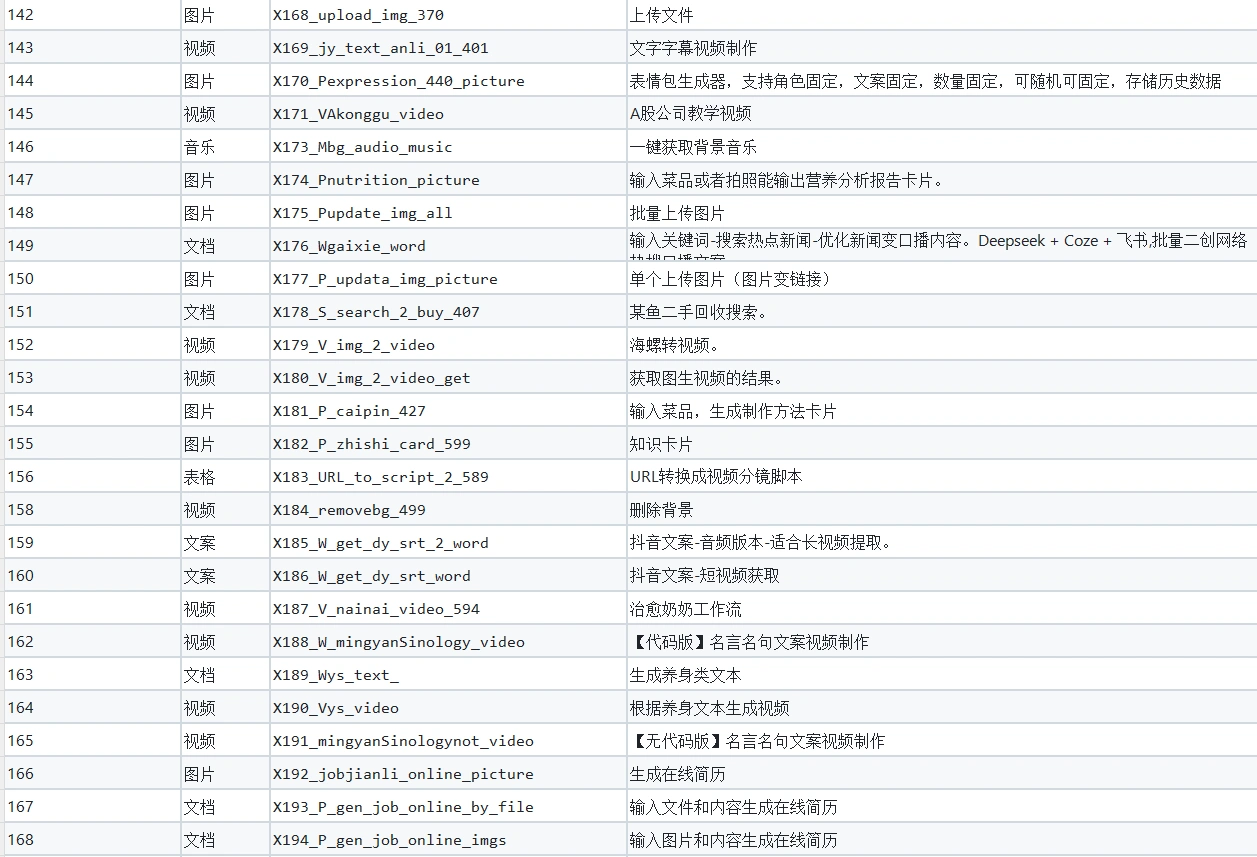
Task: Click cell X181_P_caipin_427
Action: 349,411
